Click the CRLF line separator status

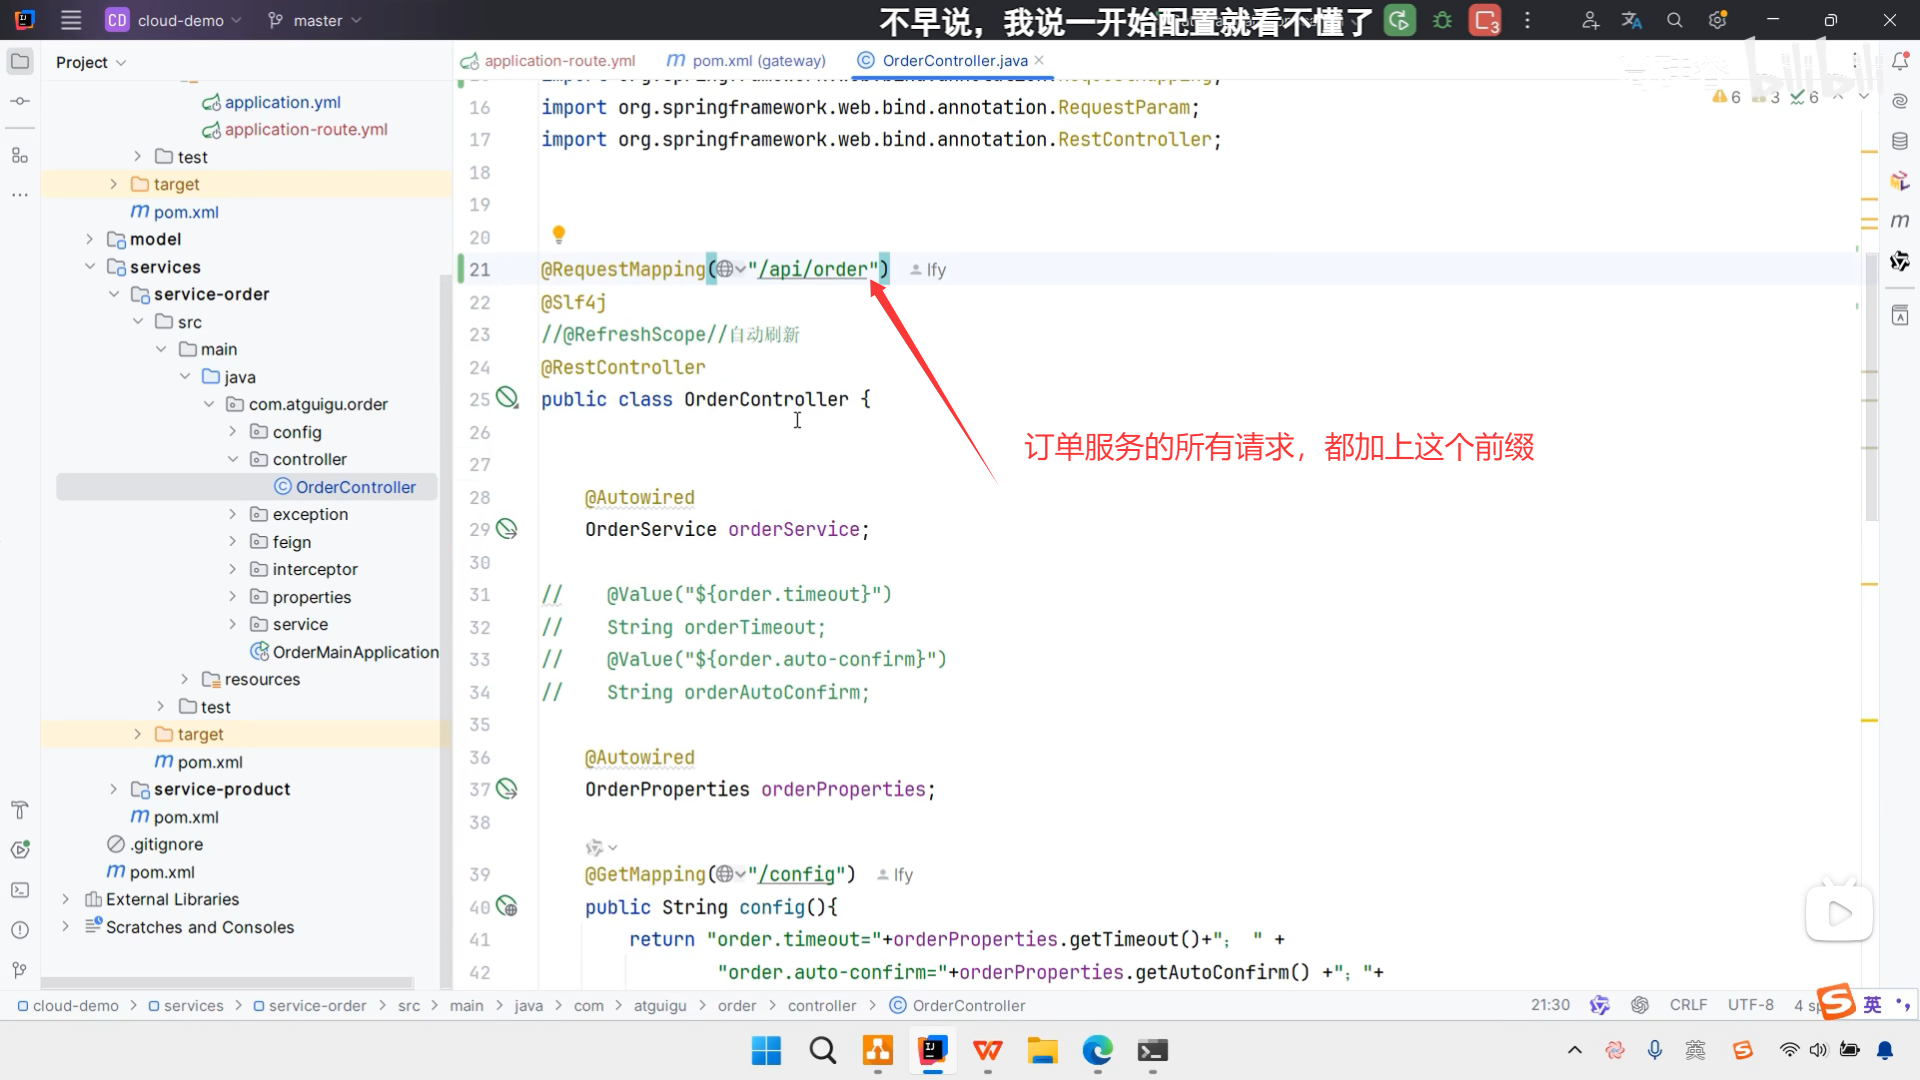pyautogui.click(x=1688, y=1005)
